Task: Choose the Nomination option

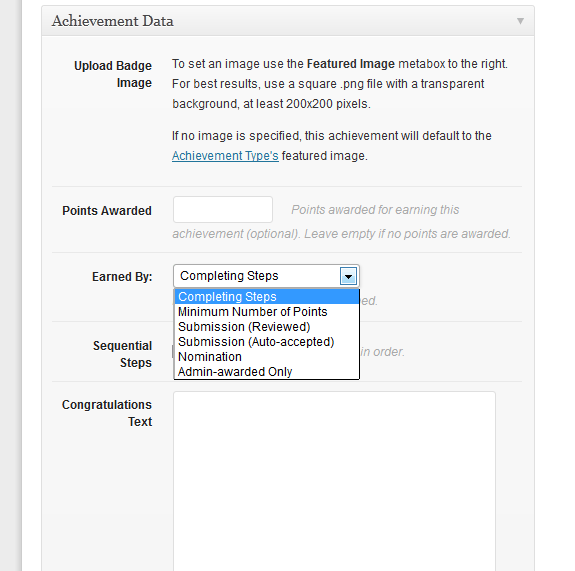Action: pos(267,357)
